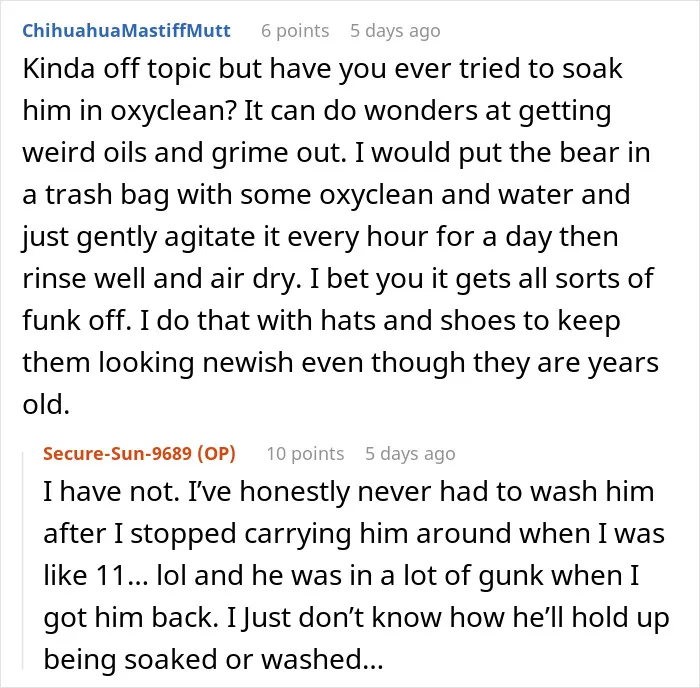This screenshot has width=700, height=688.
Task: Click the final word 'old.' of the top comment
Action: (46, 404)
